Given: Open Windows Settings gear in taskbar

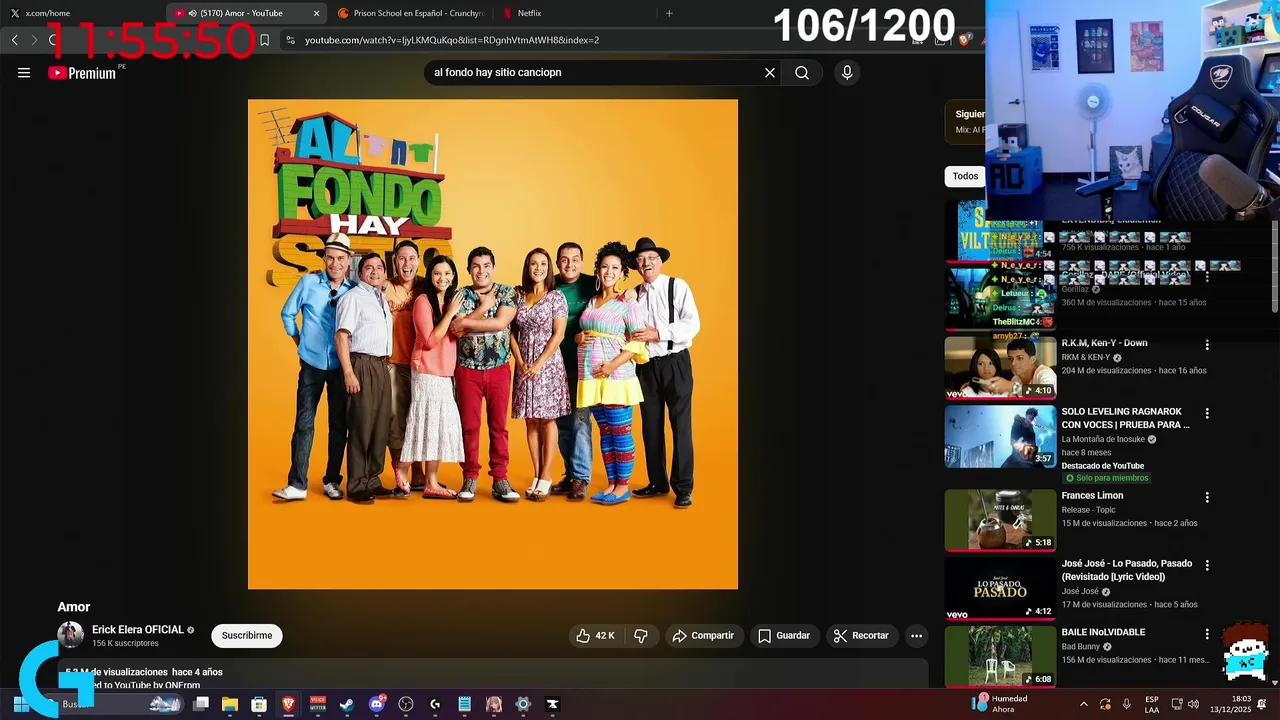Looking at the screenshot, I should pos(523,704).
